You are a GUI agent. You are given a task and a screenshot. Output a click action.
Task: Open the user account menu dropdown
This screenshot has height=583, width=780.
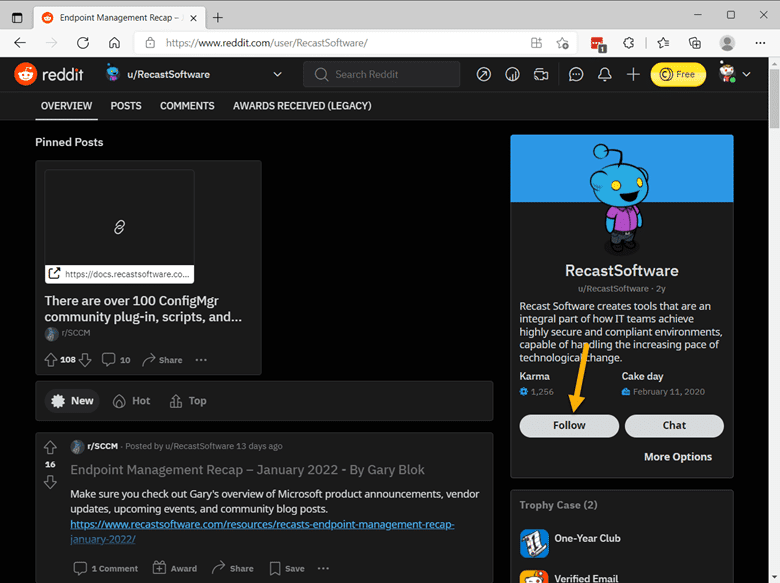coord(735,74)
